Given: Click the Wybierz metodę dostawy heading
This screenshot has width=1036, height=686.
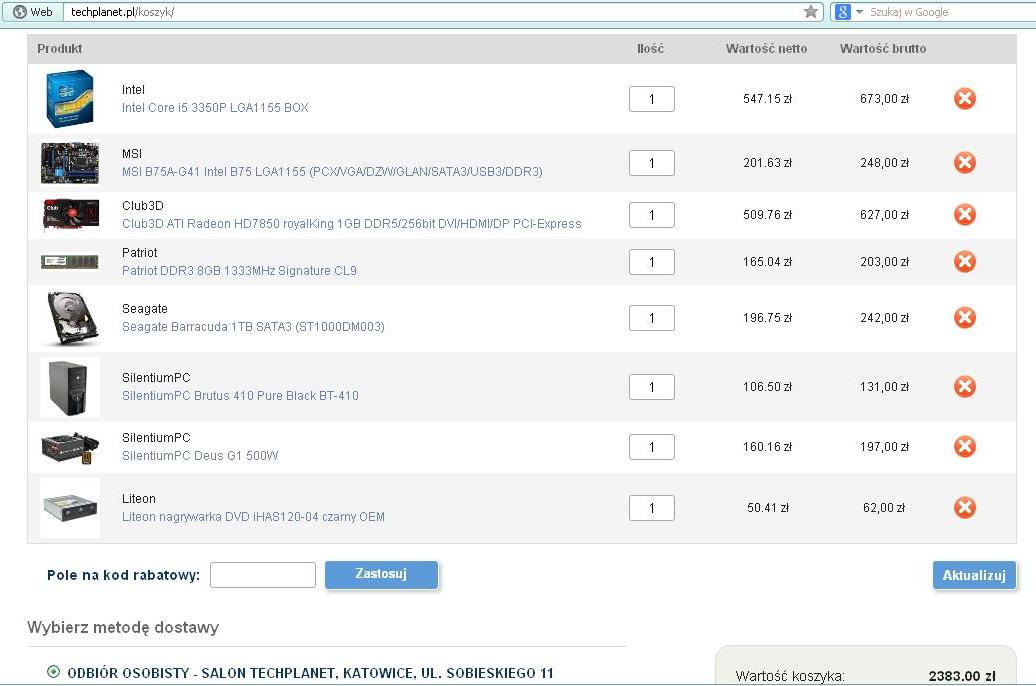Looking at the screenshot, I should (123, 627).
